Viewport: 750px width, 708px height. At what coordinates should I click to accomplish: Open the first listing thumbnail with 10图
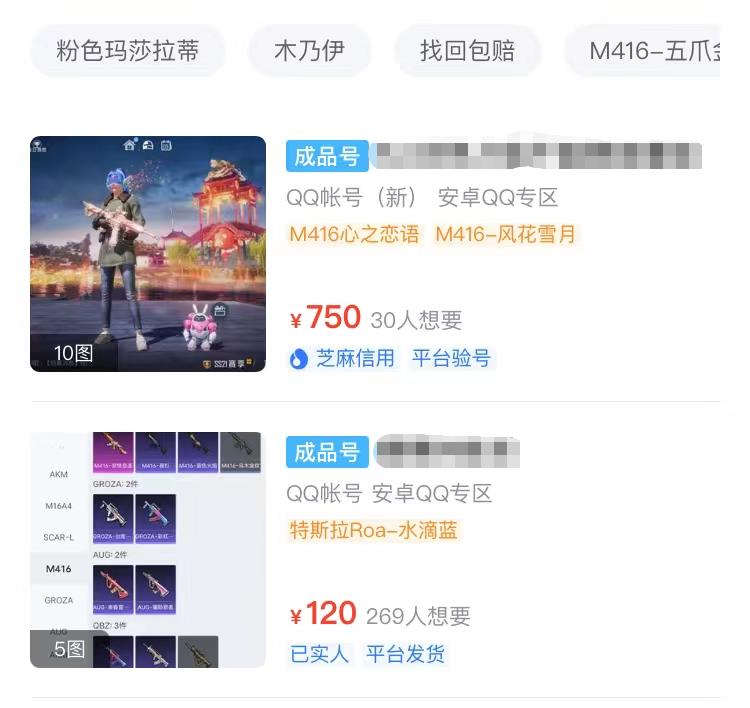148,254
